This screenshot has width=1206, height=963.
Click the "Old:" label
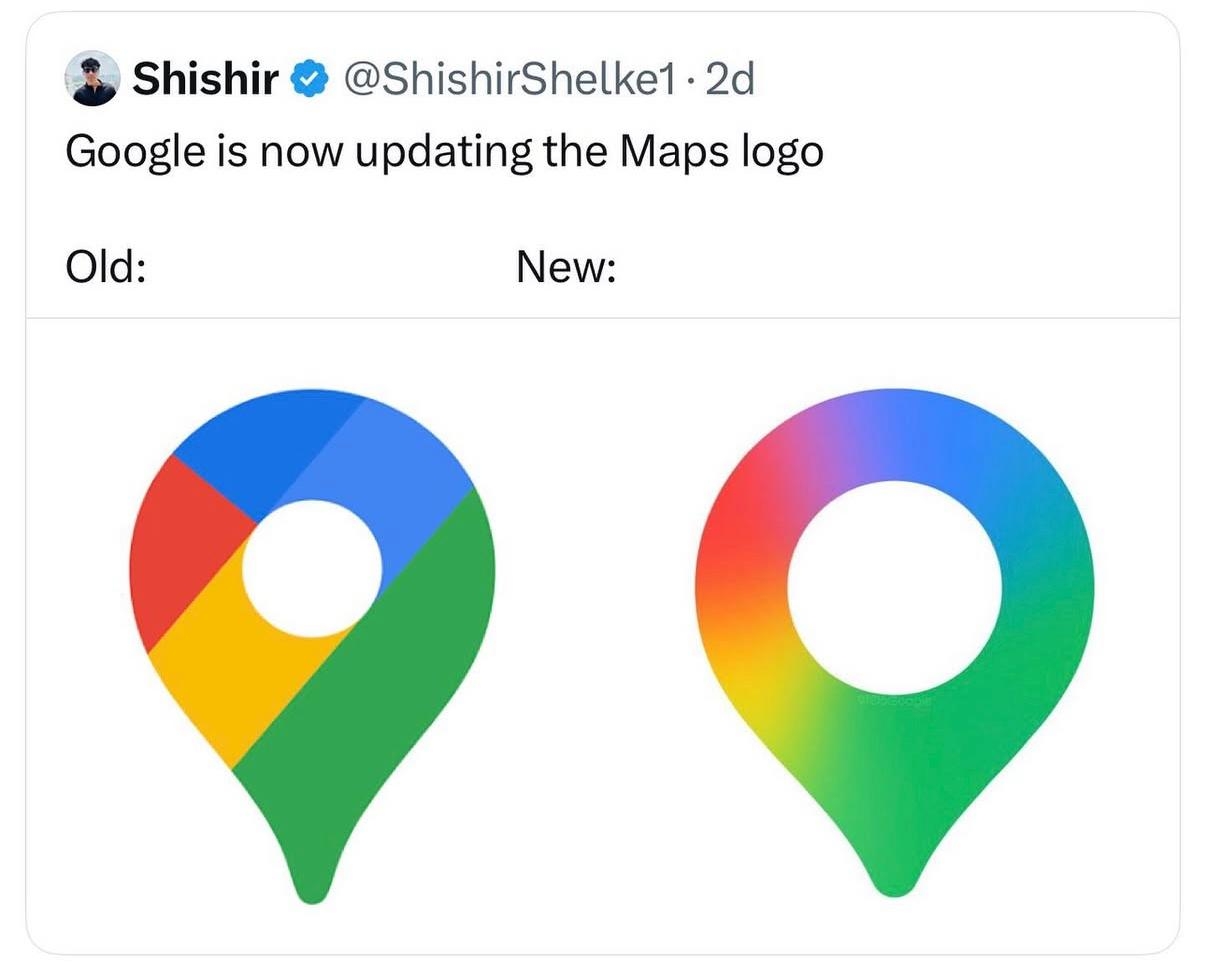tap(106, 267)
